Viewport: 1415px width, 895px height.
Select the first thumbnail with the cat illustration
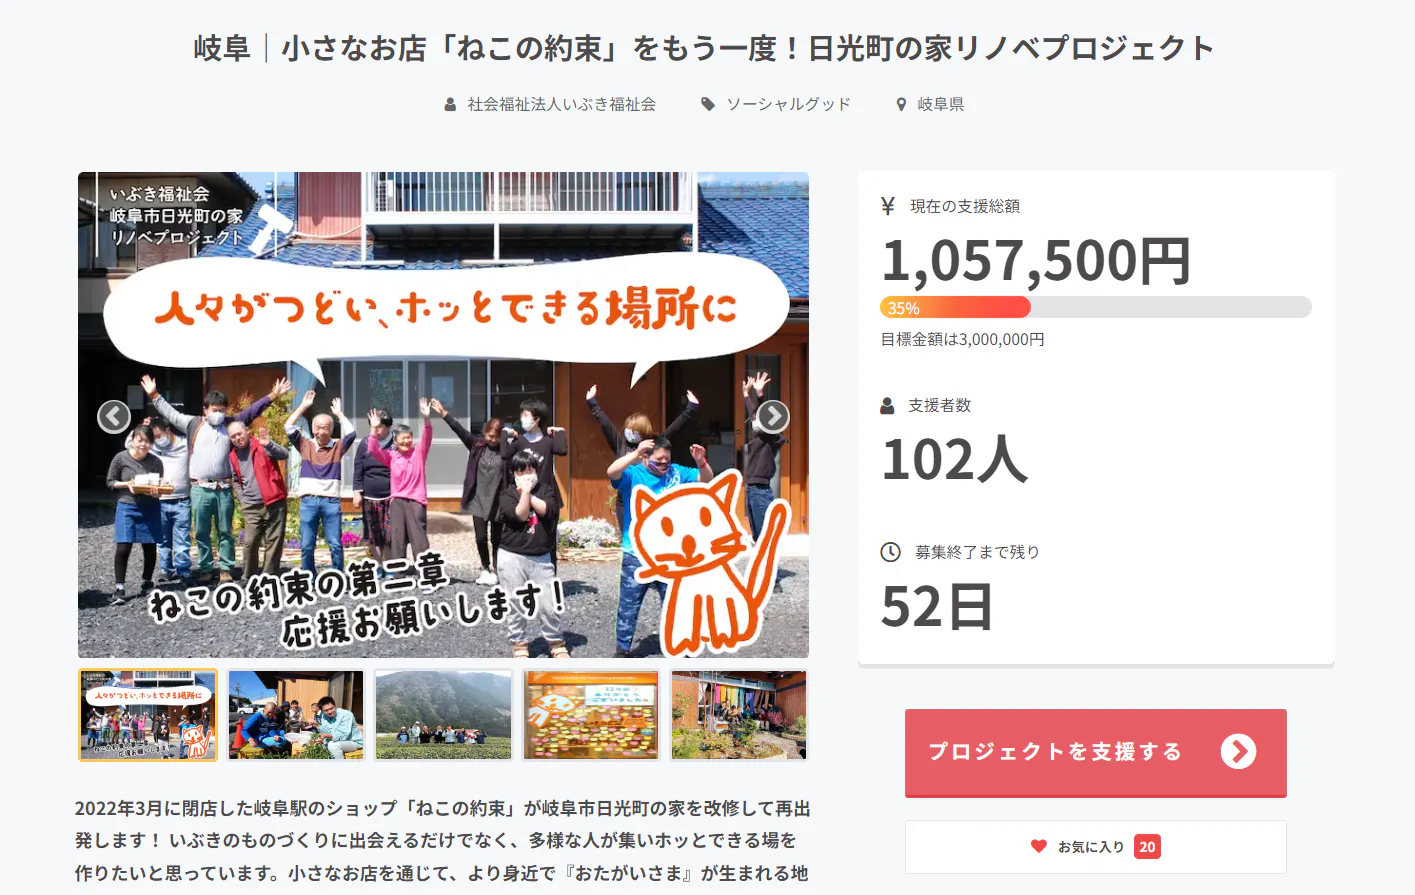tap(148, 715)
